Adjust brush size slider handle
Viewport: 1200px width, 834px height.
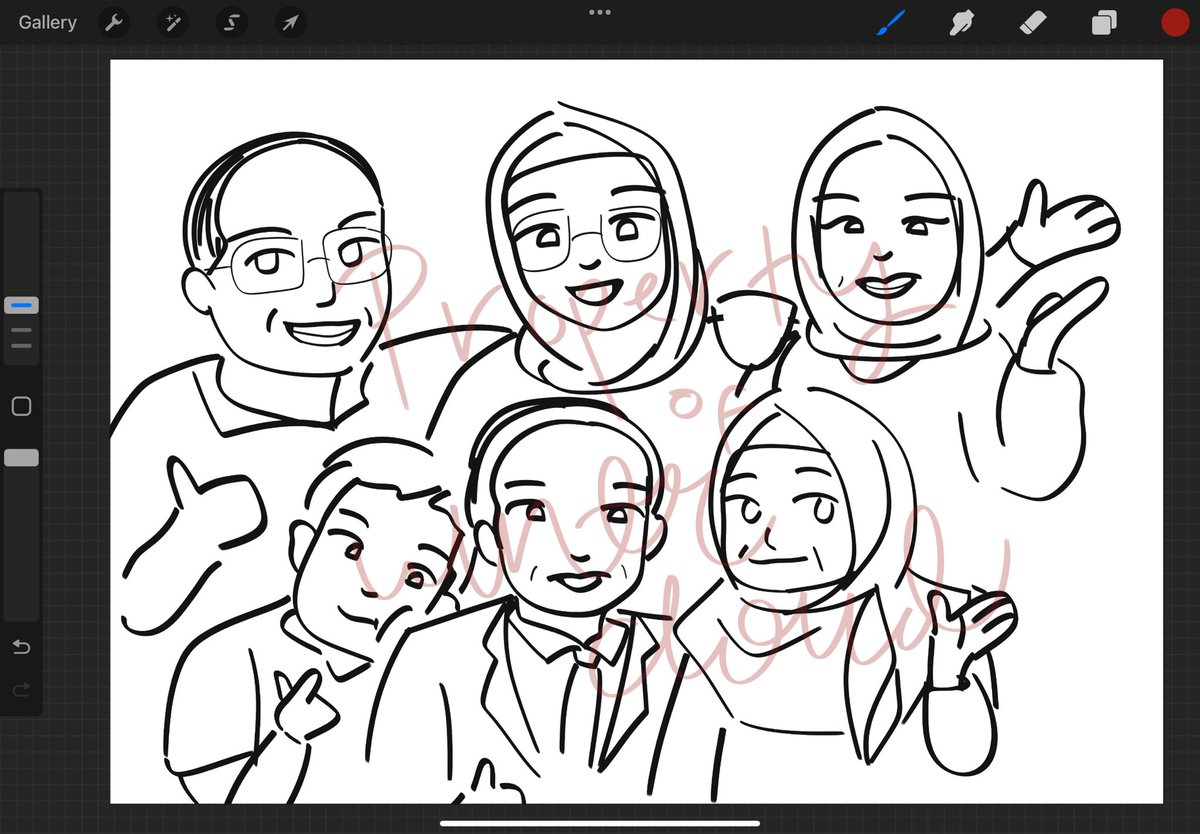click(x=21, y=305)
